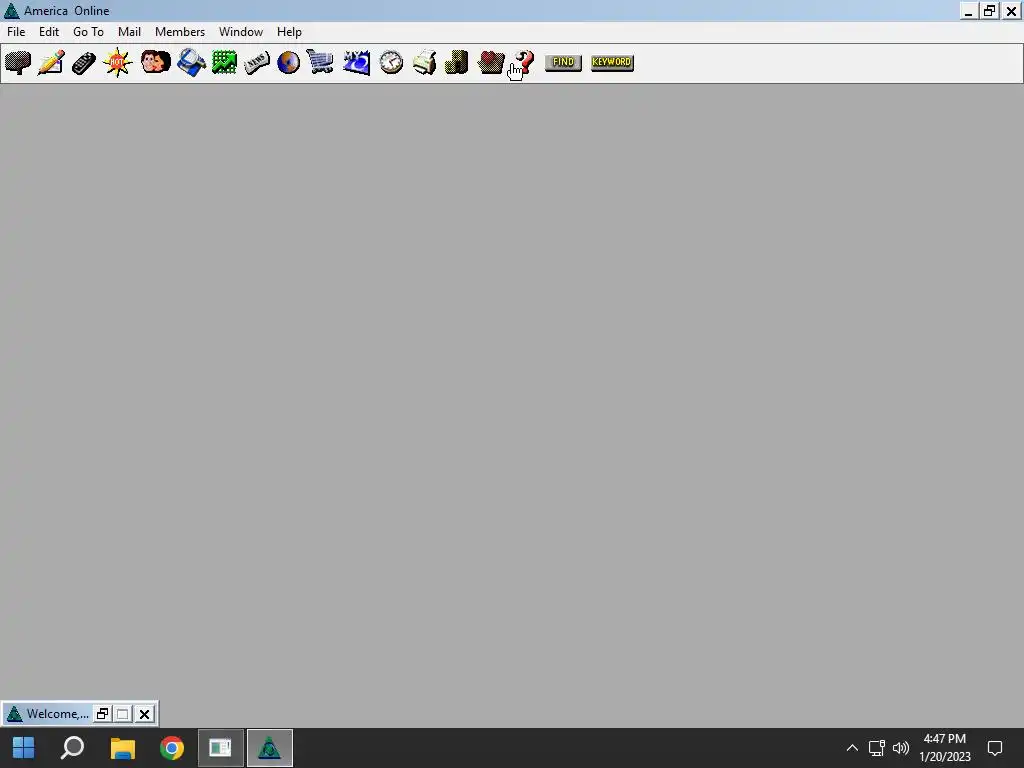
Task: Open the Window menu
Action: (241, 32)
